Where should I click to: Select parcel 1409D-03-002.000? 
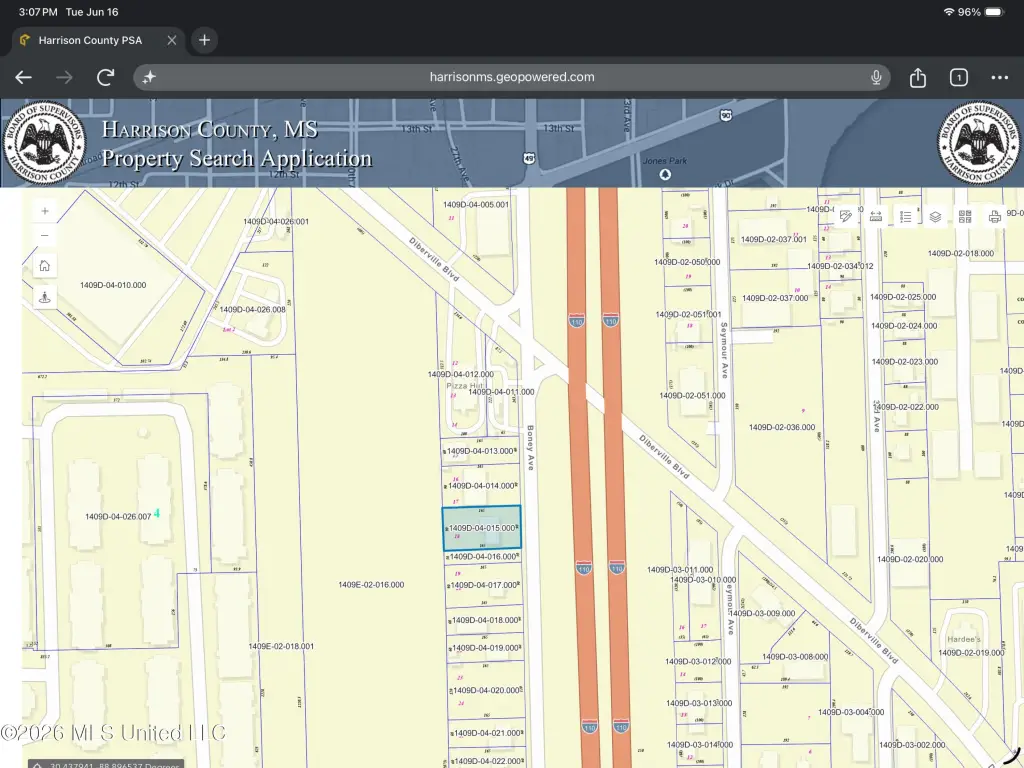click(x=912, y=744)
